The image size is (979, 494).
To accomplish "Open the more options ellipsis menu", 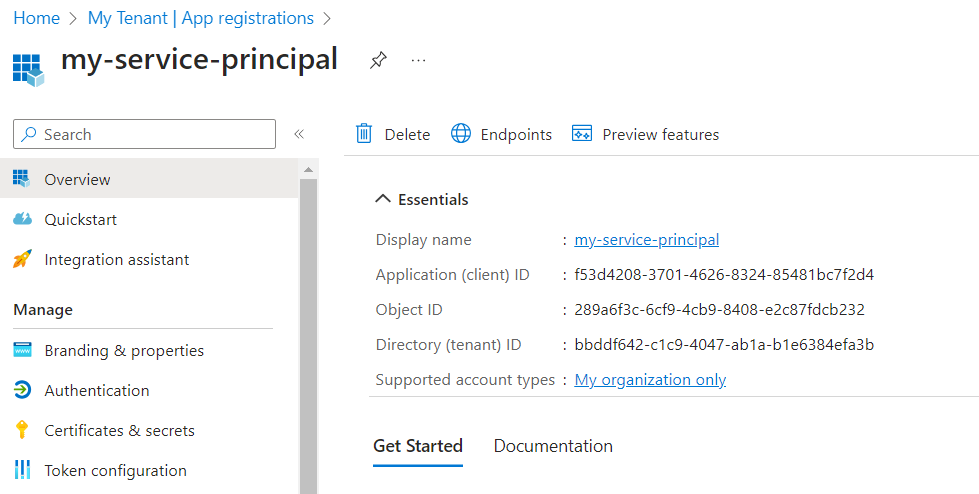I will 418,61.
